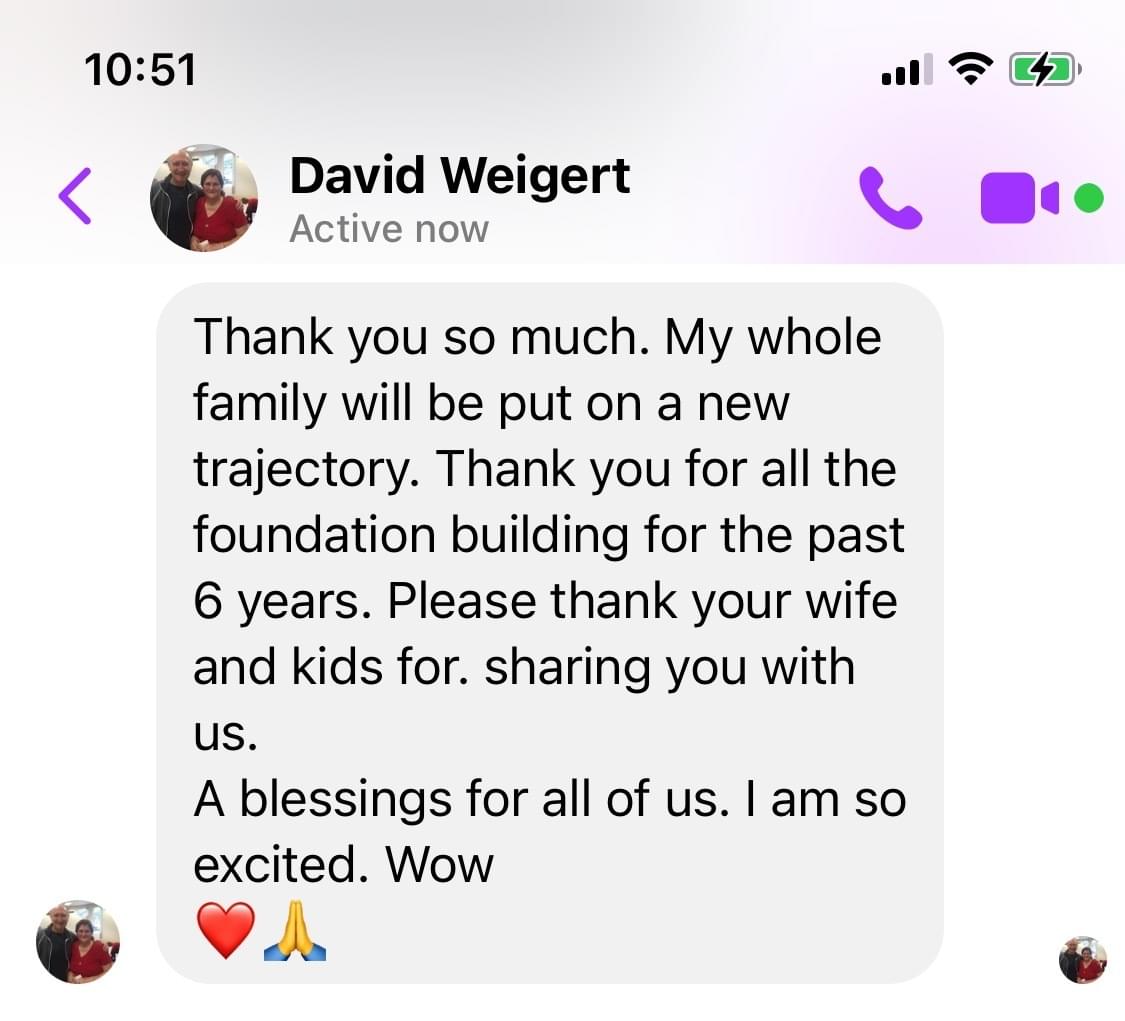Open David Weigert's header profile picture
The width and height of the screenshot is (1125, 1021).
click(204, 197)
